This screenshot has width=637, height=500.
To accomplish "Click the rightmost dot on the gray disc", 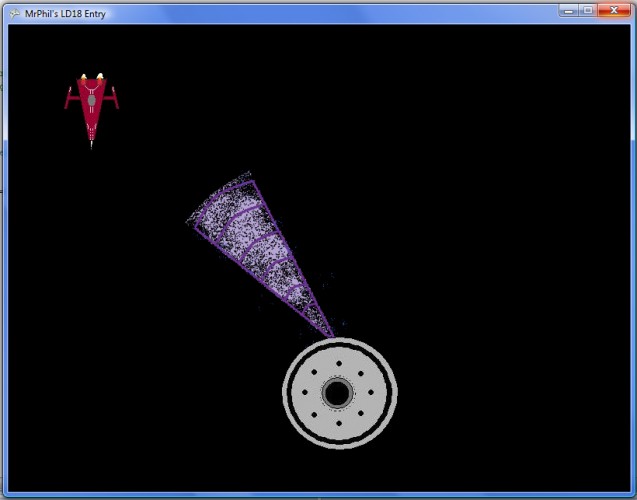I will tap(371, 392).
